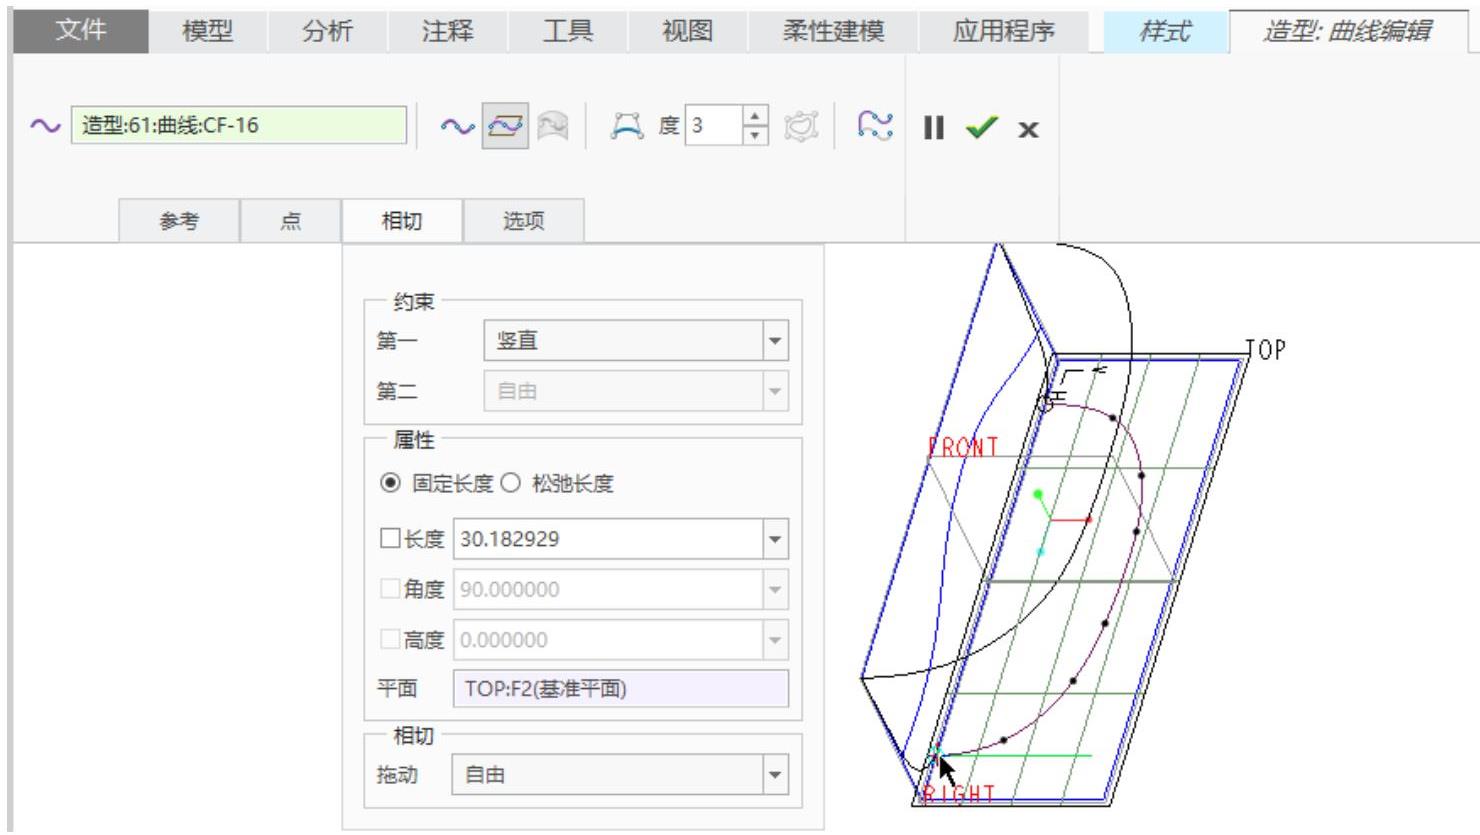Screen dimensions: 1480x835
Task: Click the 高度 value field 0.000000
Action: click(608, 640)
